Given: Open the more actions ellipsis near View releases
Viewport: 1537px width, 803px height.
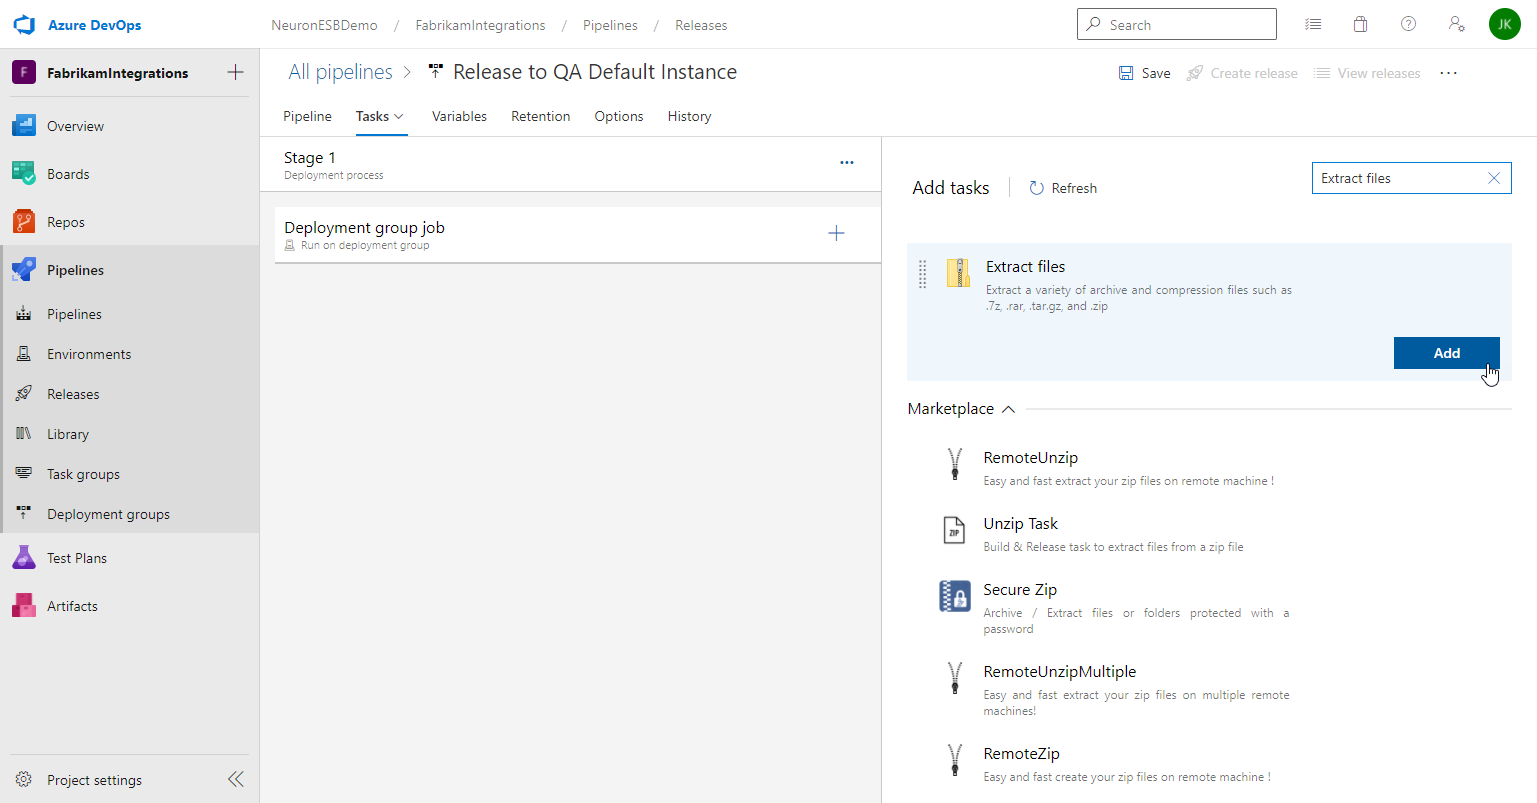Looking at the screenshot, I should tap(1448, 73).
